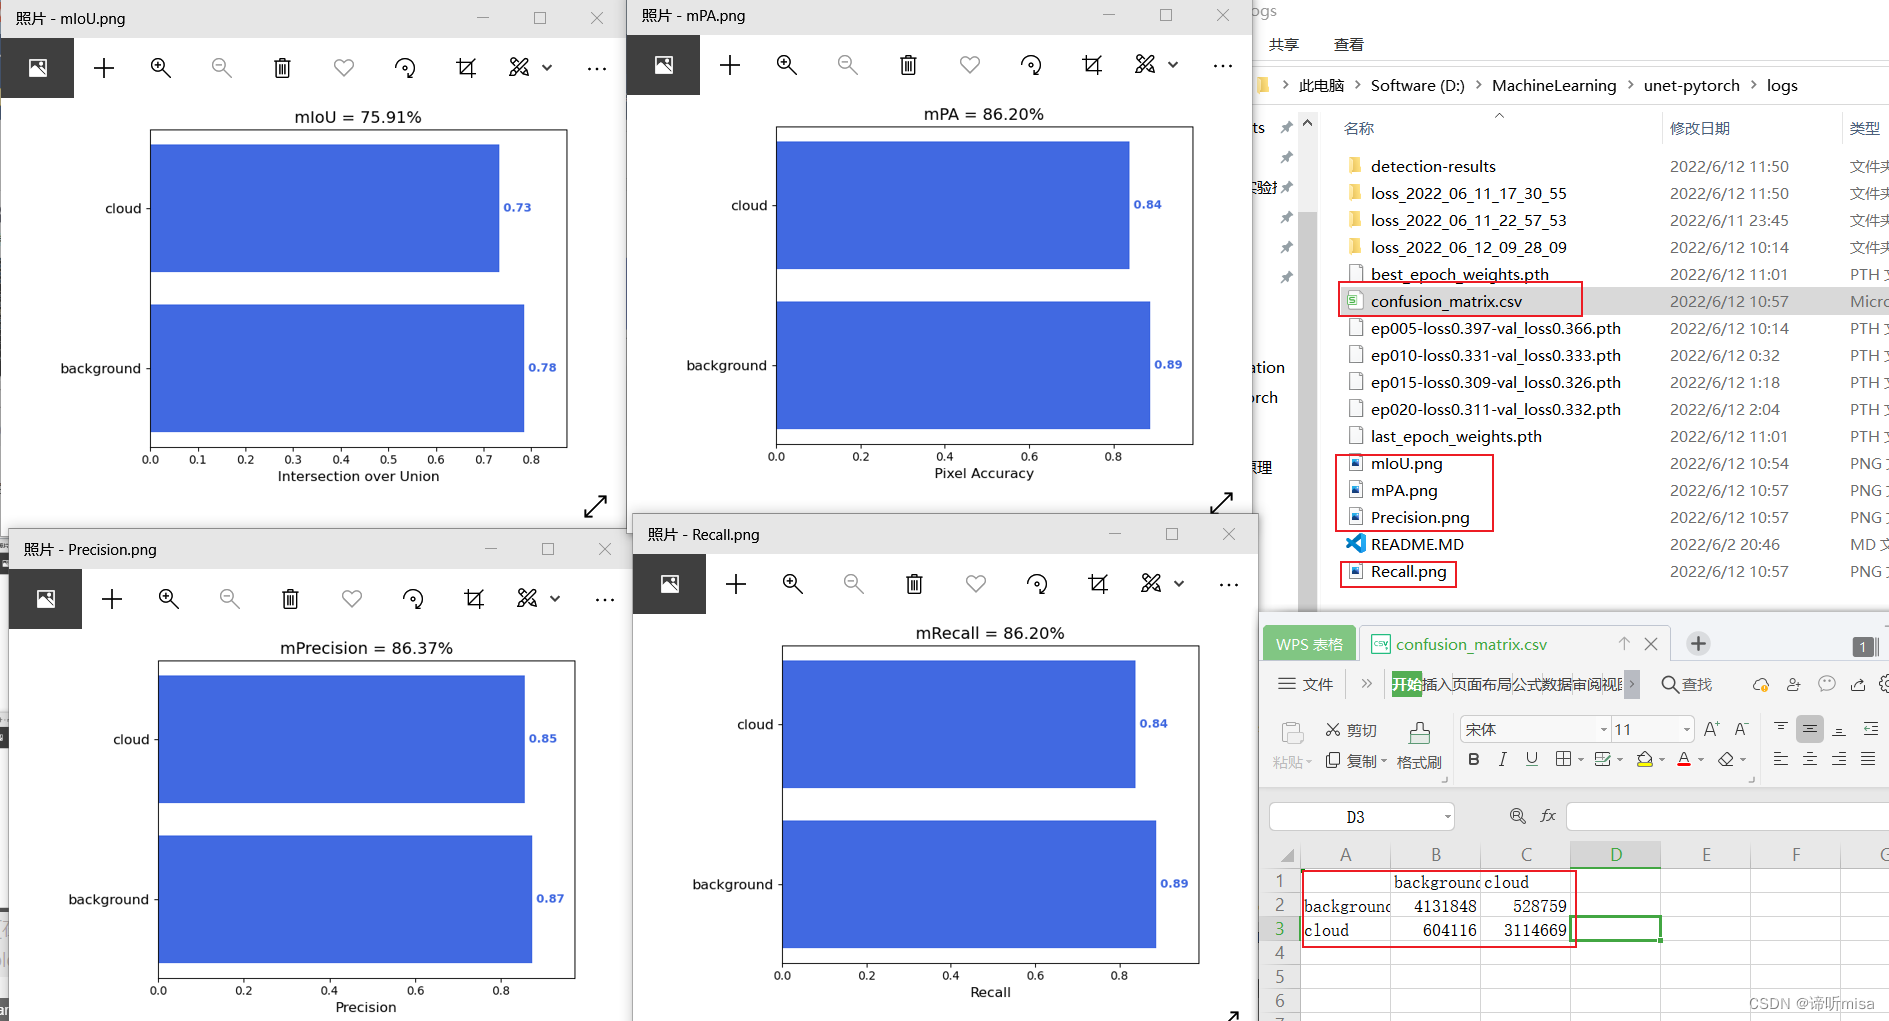Rotate the mIoU.png image
This screenshot has height=1021, width=1889.
click(x=405, y=68)
